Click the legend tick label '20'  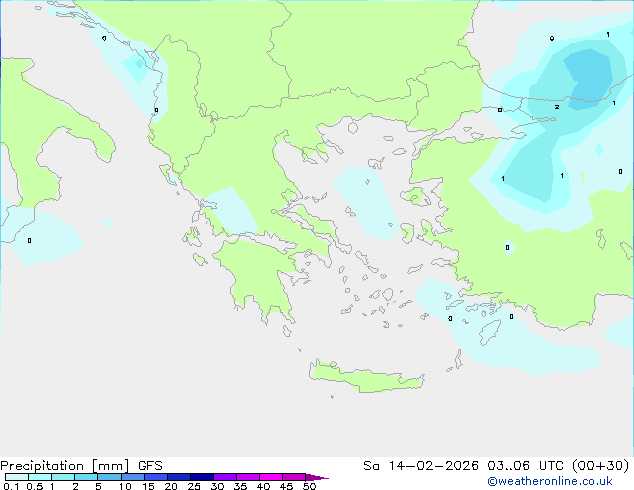tap(171, 486)
